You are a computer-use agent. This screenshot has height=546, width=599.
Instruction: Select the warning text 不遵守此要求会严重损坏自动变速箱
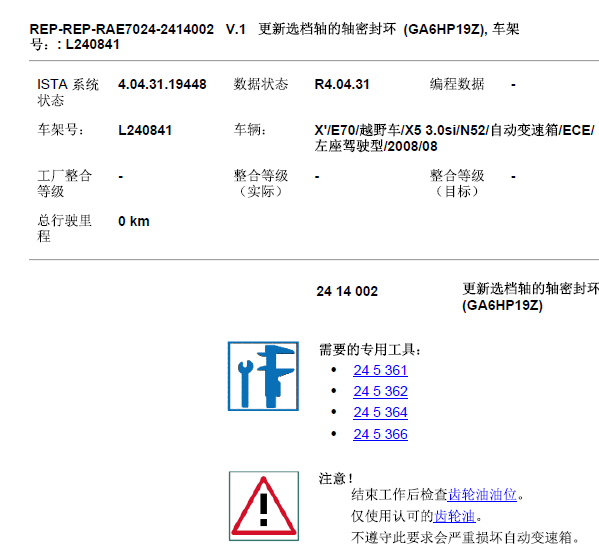(465, 538)
